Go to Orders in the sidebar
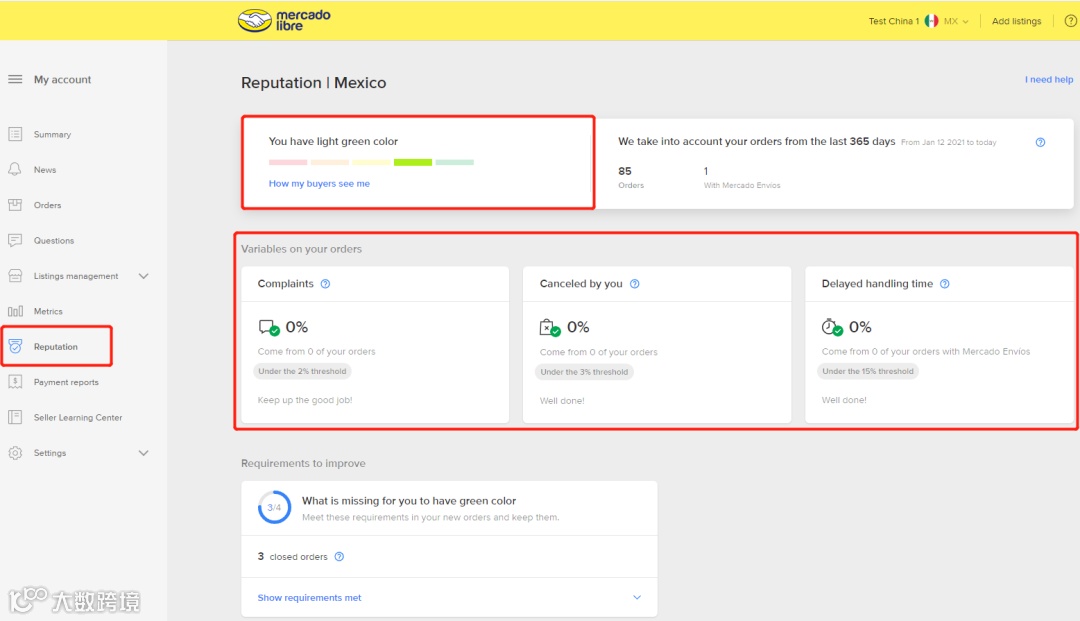Screen dimensions: 1080x621 (48, 205)
